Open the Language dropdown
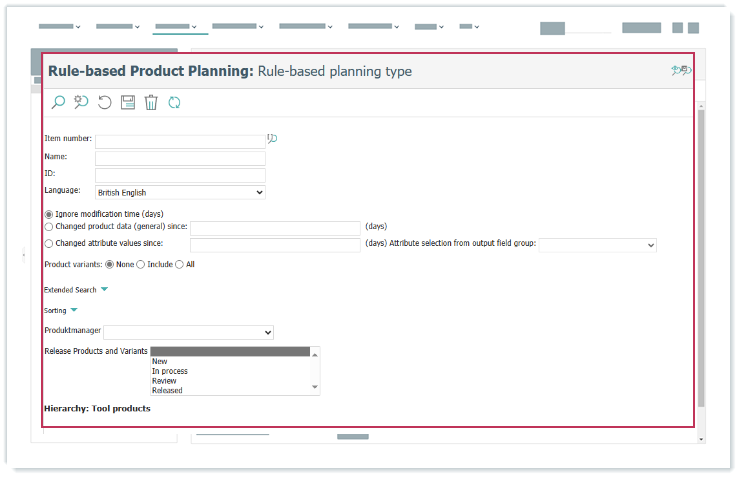The width and height of the screenshot is (740, 478). point(180,192)
